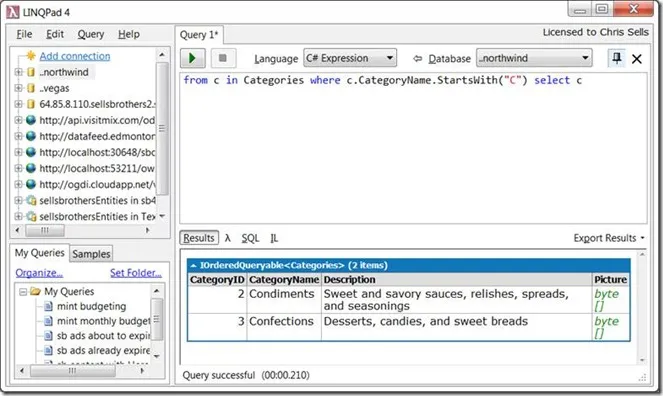
Task: Click the globe icon for localhost:53211 connection
Action: click(31, 168)
